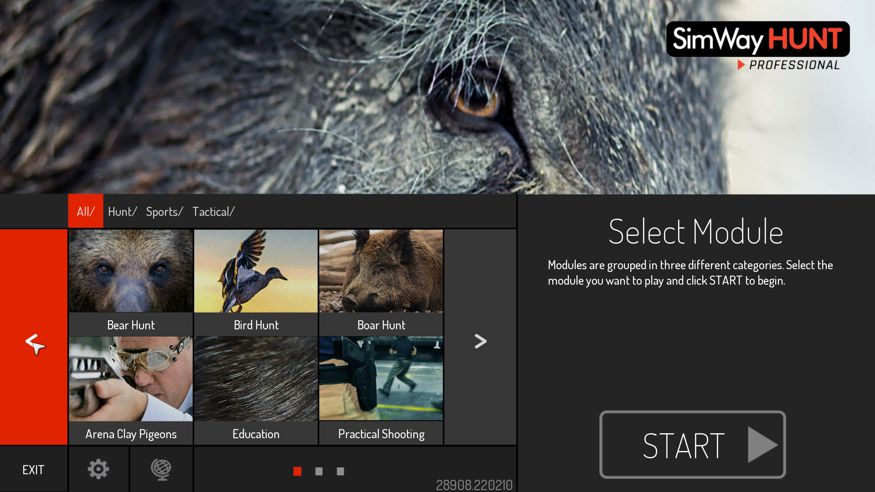Click the EXIT button
The height and width of the screenshot is (492, 875).
coord(33,470)
